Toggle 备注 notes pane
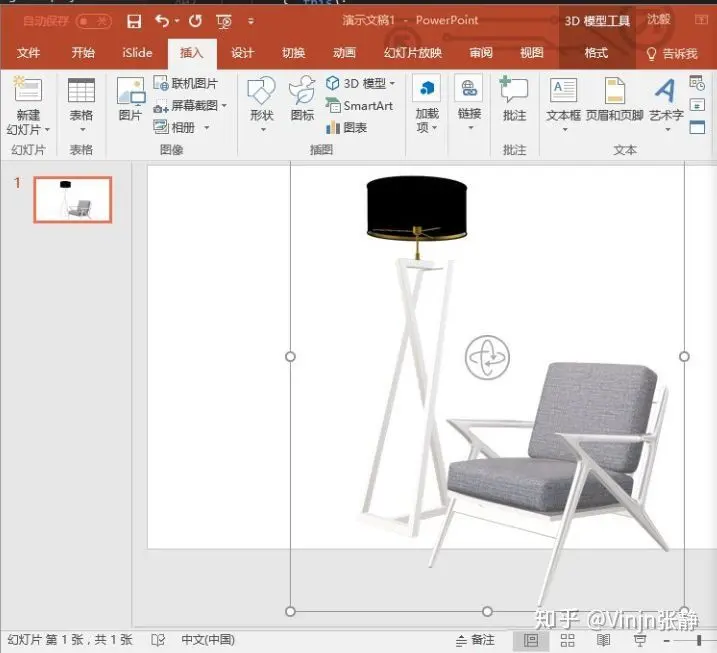This screenshot has height=653, width=717. (476, 640)
